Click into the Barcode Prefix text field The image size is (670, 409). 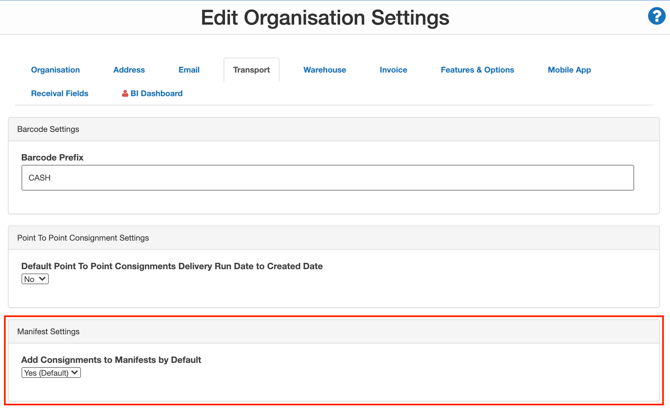tap(327, 178)
